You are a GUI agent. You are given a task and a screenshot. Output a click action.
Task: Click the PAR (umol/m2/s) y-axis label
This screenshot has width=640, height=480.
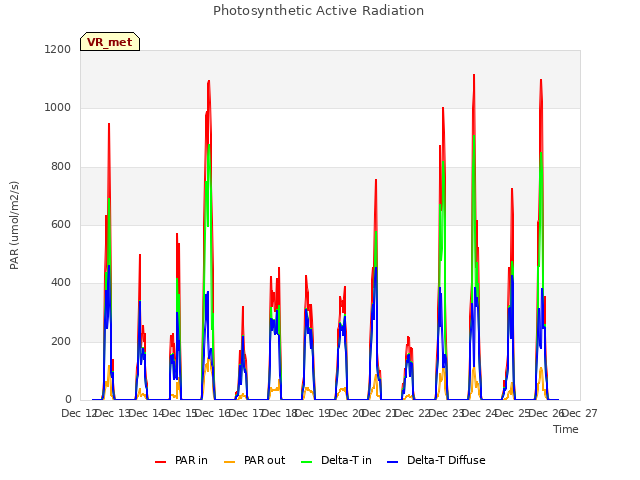click(14, 225)
